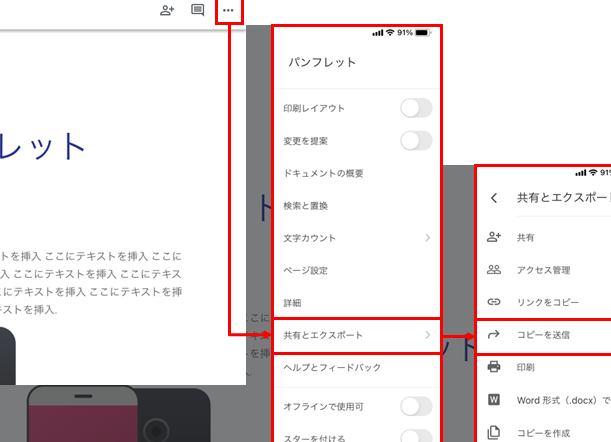The image size is (611, 442).
Task: Toggle the 印刷レイアウト switch
Action: 416,108
